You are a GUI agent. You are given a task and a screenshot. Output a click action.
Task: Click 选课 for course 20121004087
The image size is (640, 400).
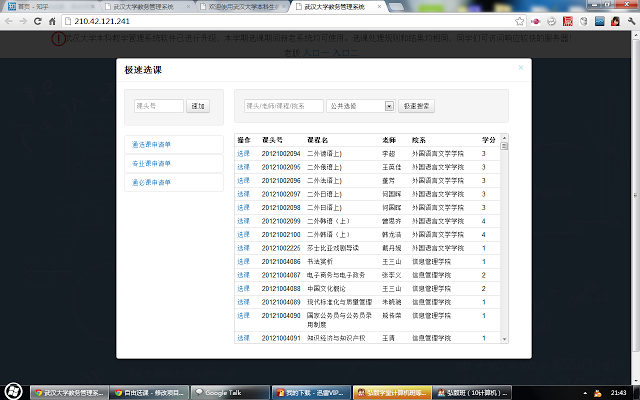tap(243, 275)
